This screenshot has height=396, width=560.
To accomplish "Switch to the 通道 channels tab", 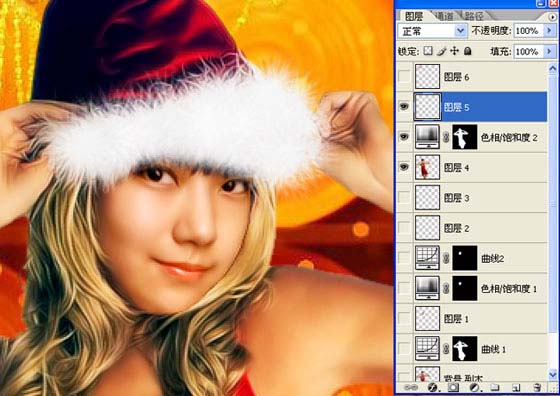I will pos(444,16).
